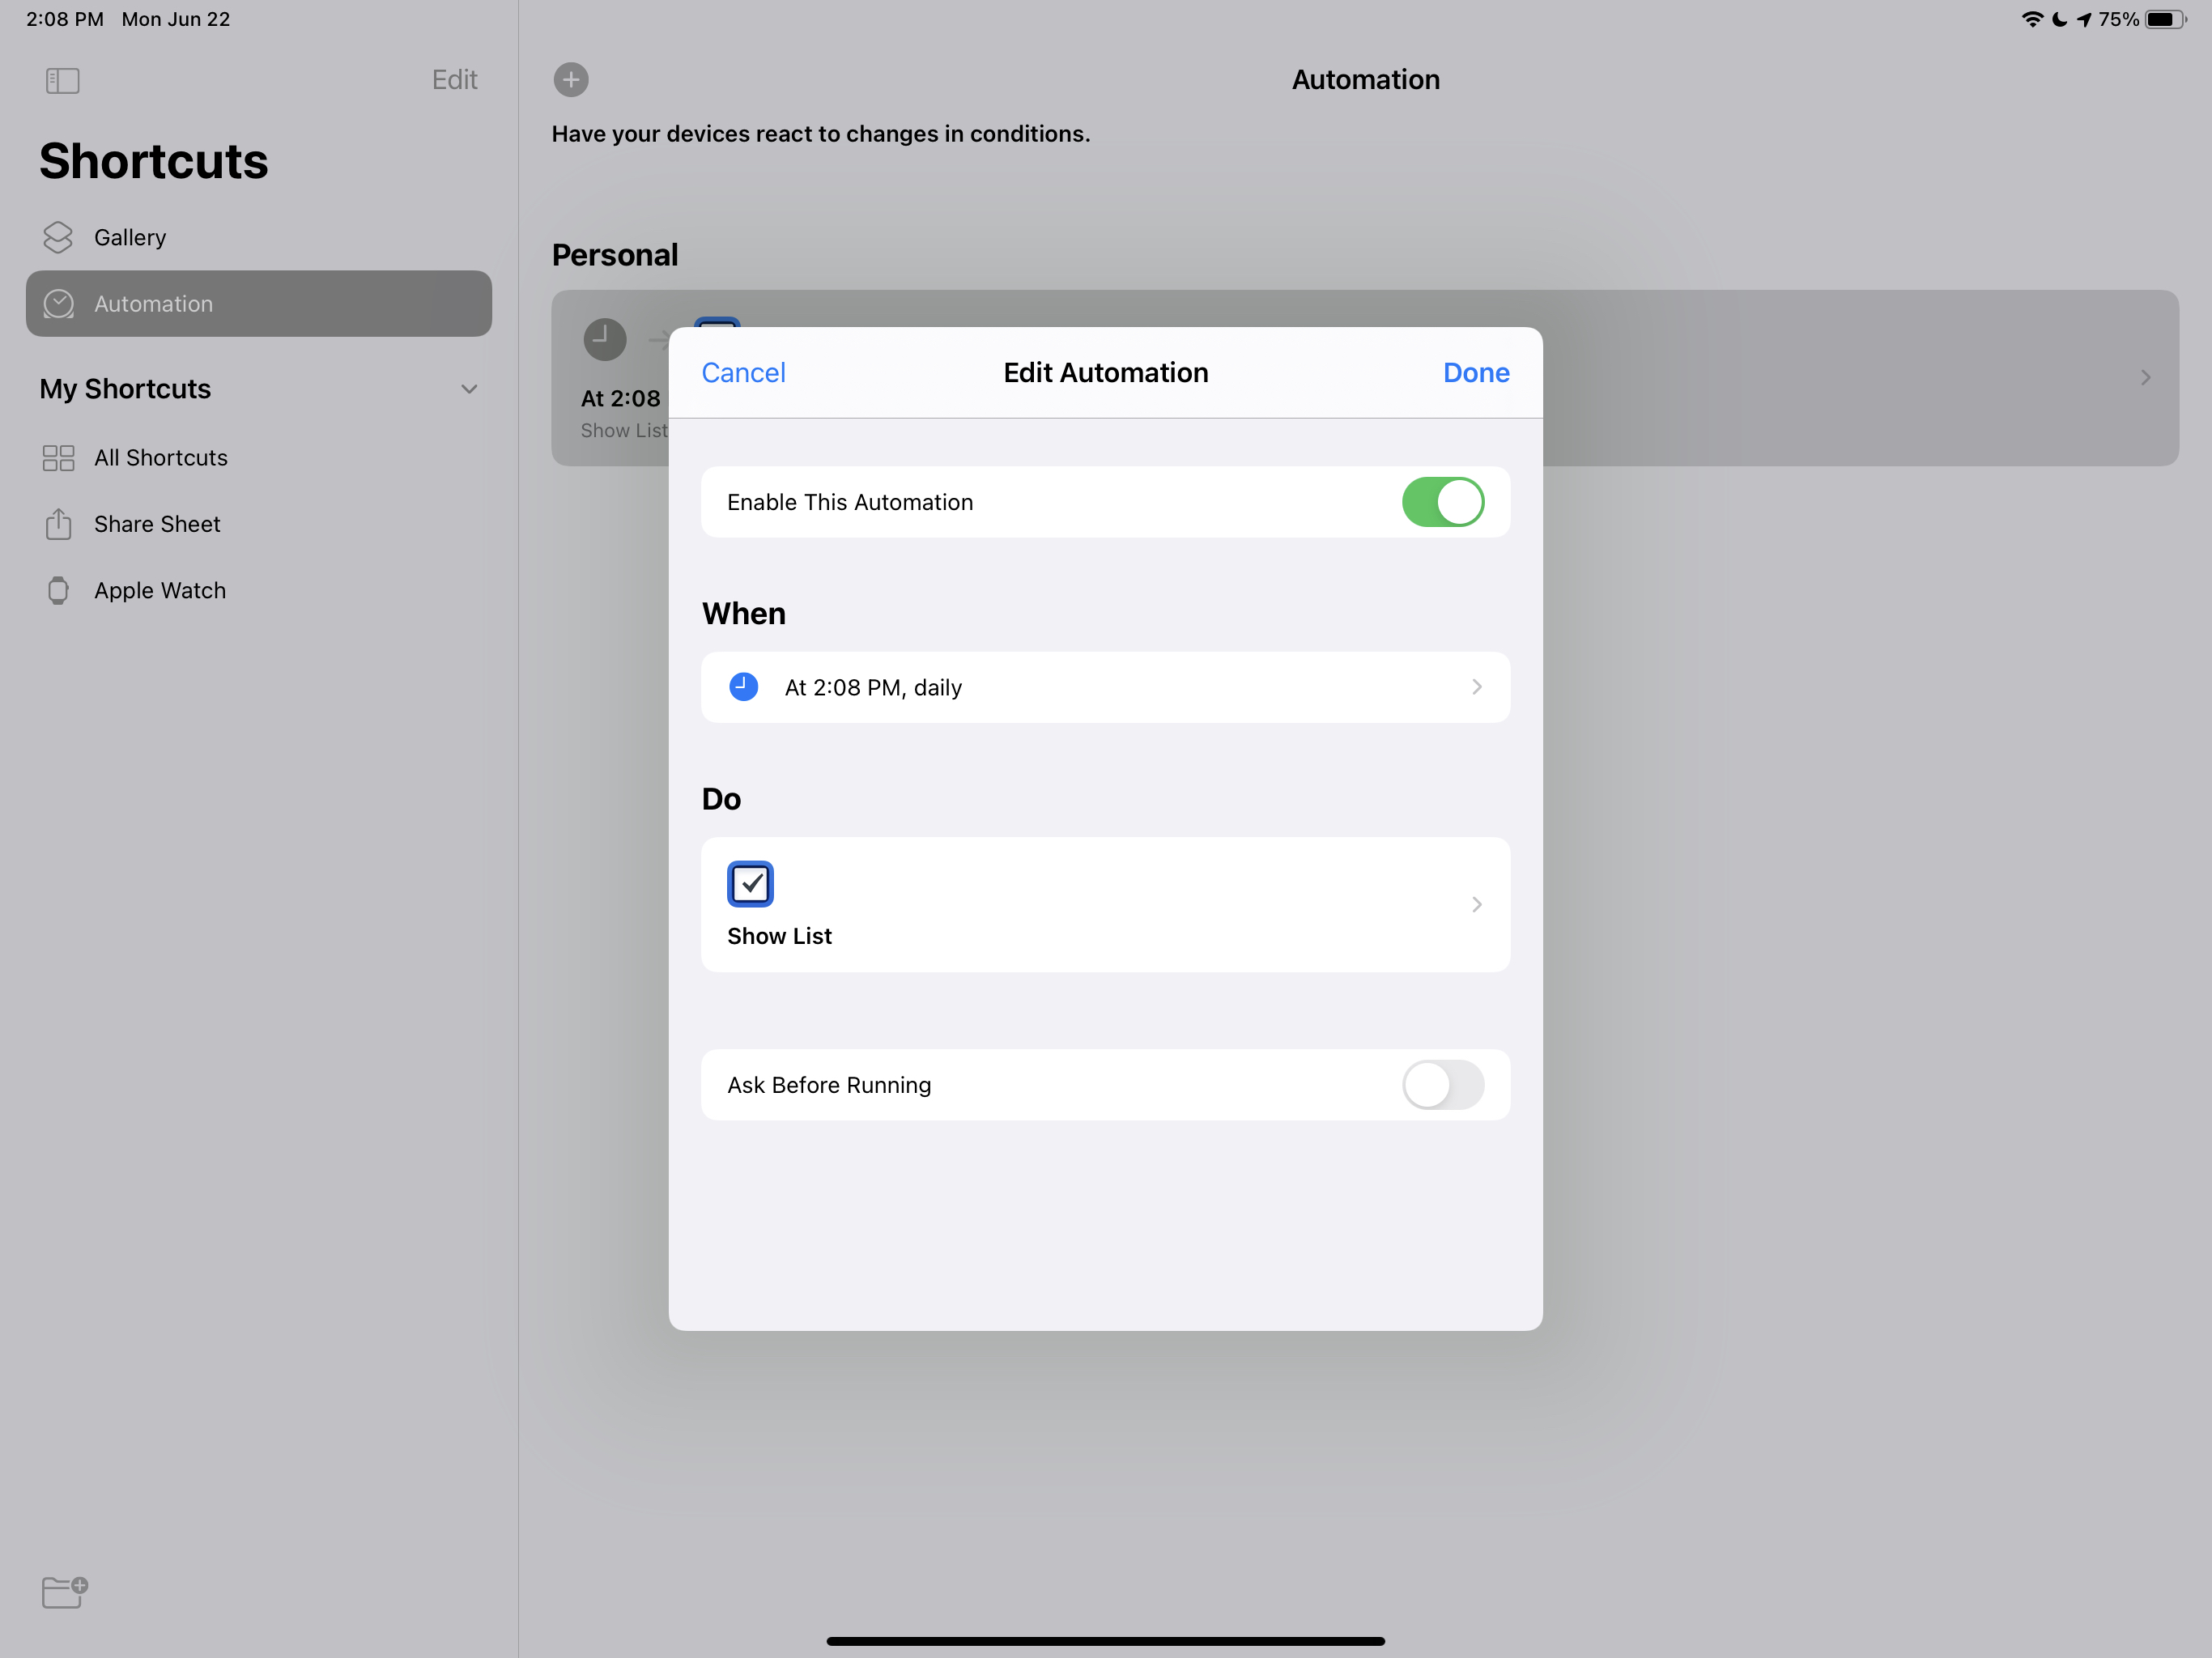
Task: Select the Automation clock icon in sidebar
Action: pyautogui.click(x=58, y=304)
